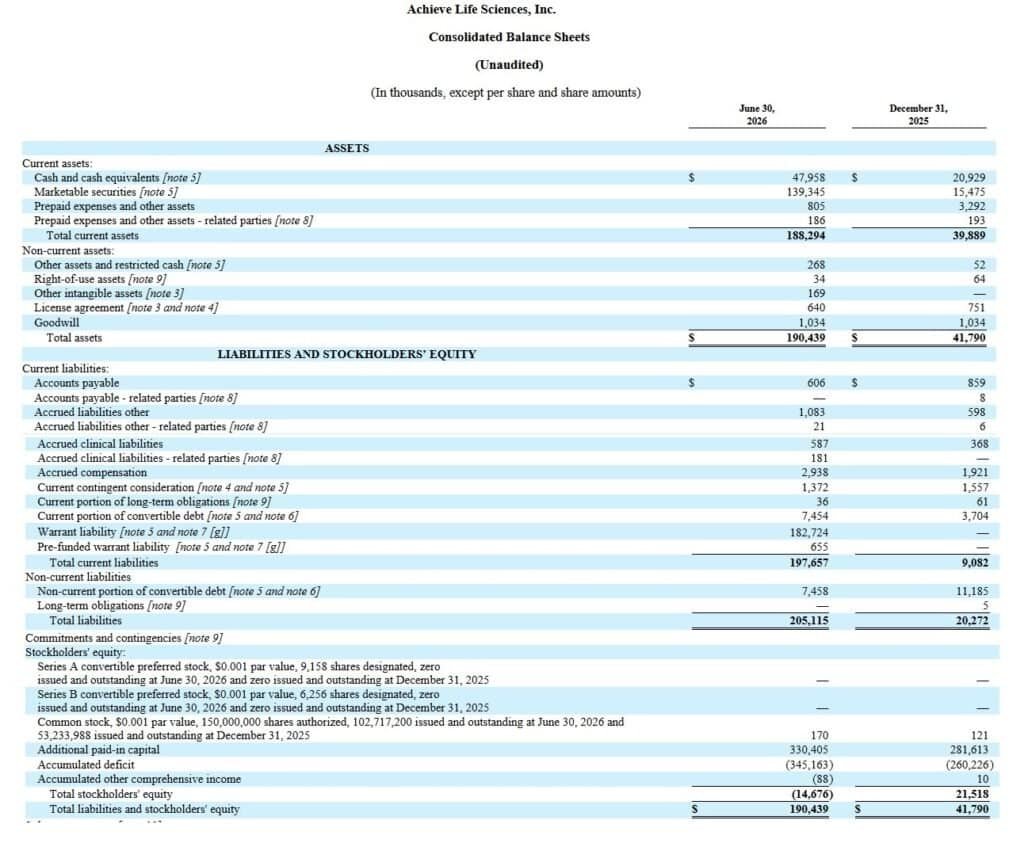Select 'Right-of-use assets' row label
Screen dimensions: 1024x843
coord(100,279)
